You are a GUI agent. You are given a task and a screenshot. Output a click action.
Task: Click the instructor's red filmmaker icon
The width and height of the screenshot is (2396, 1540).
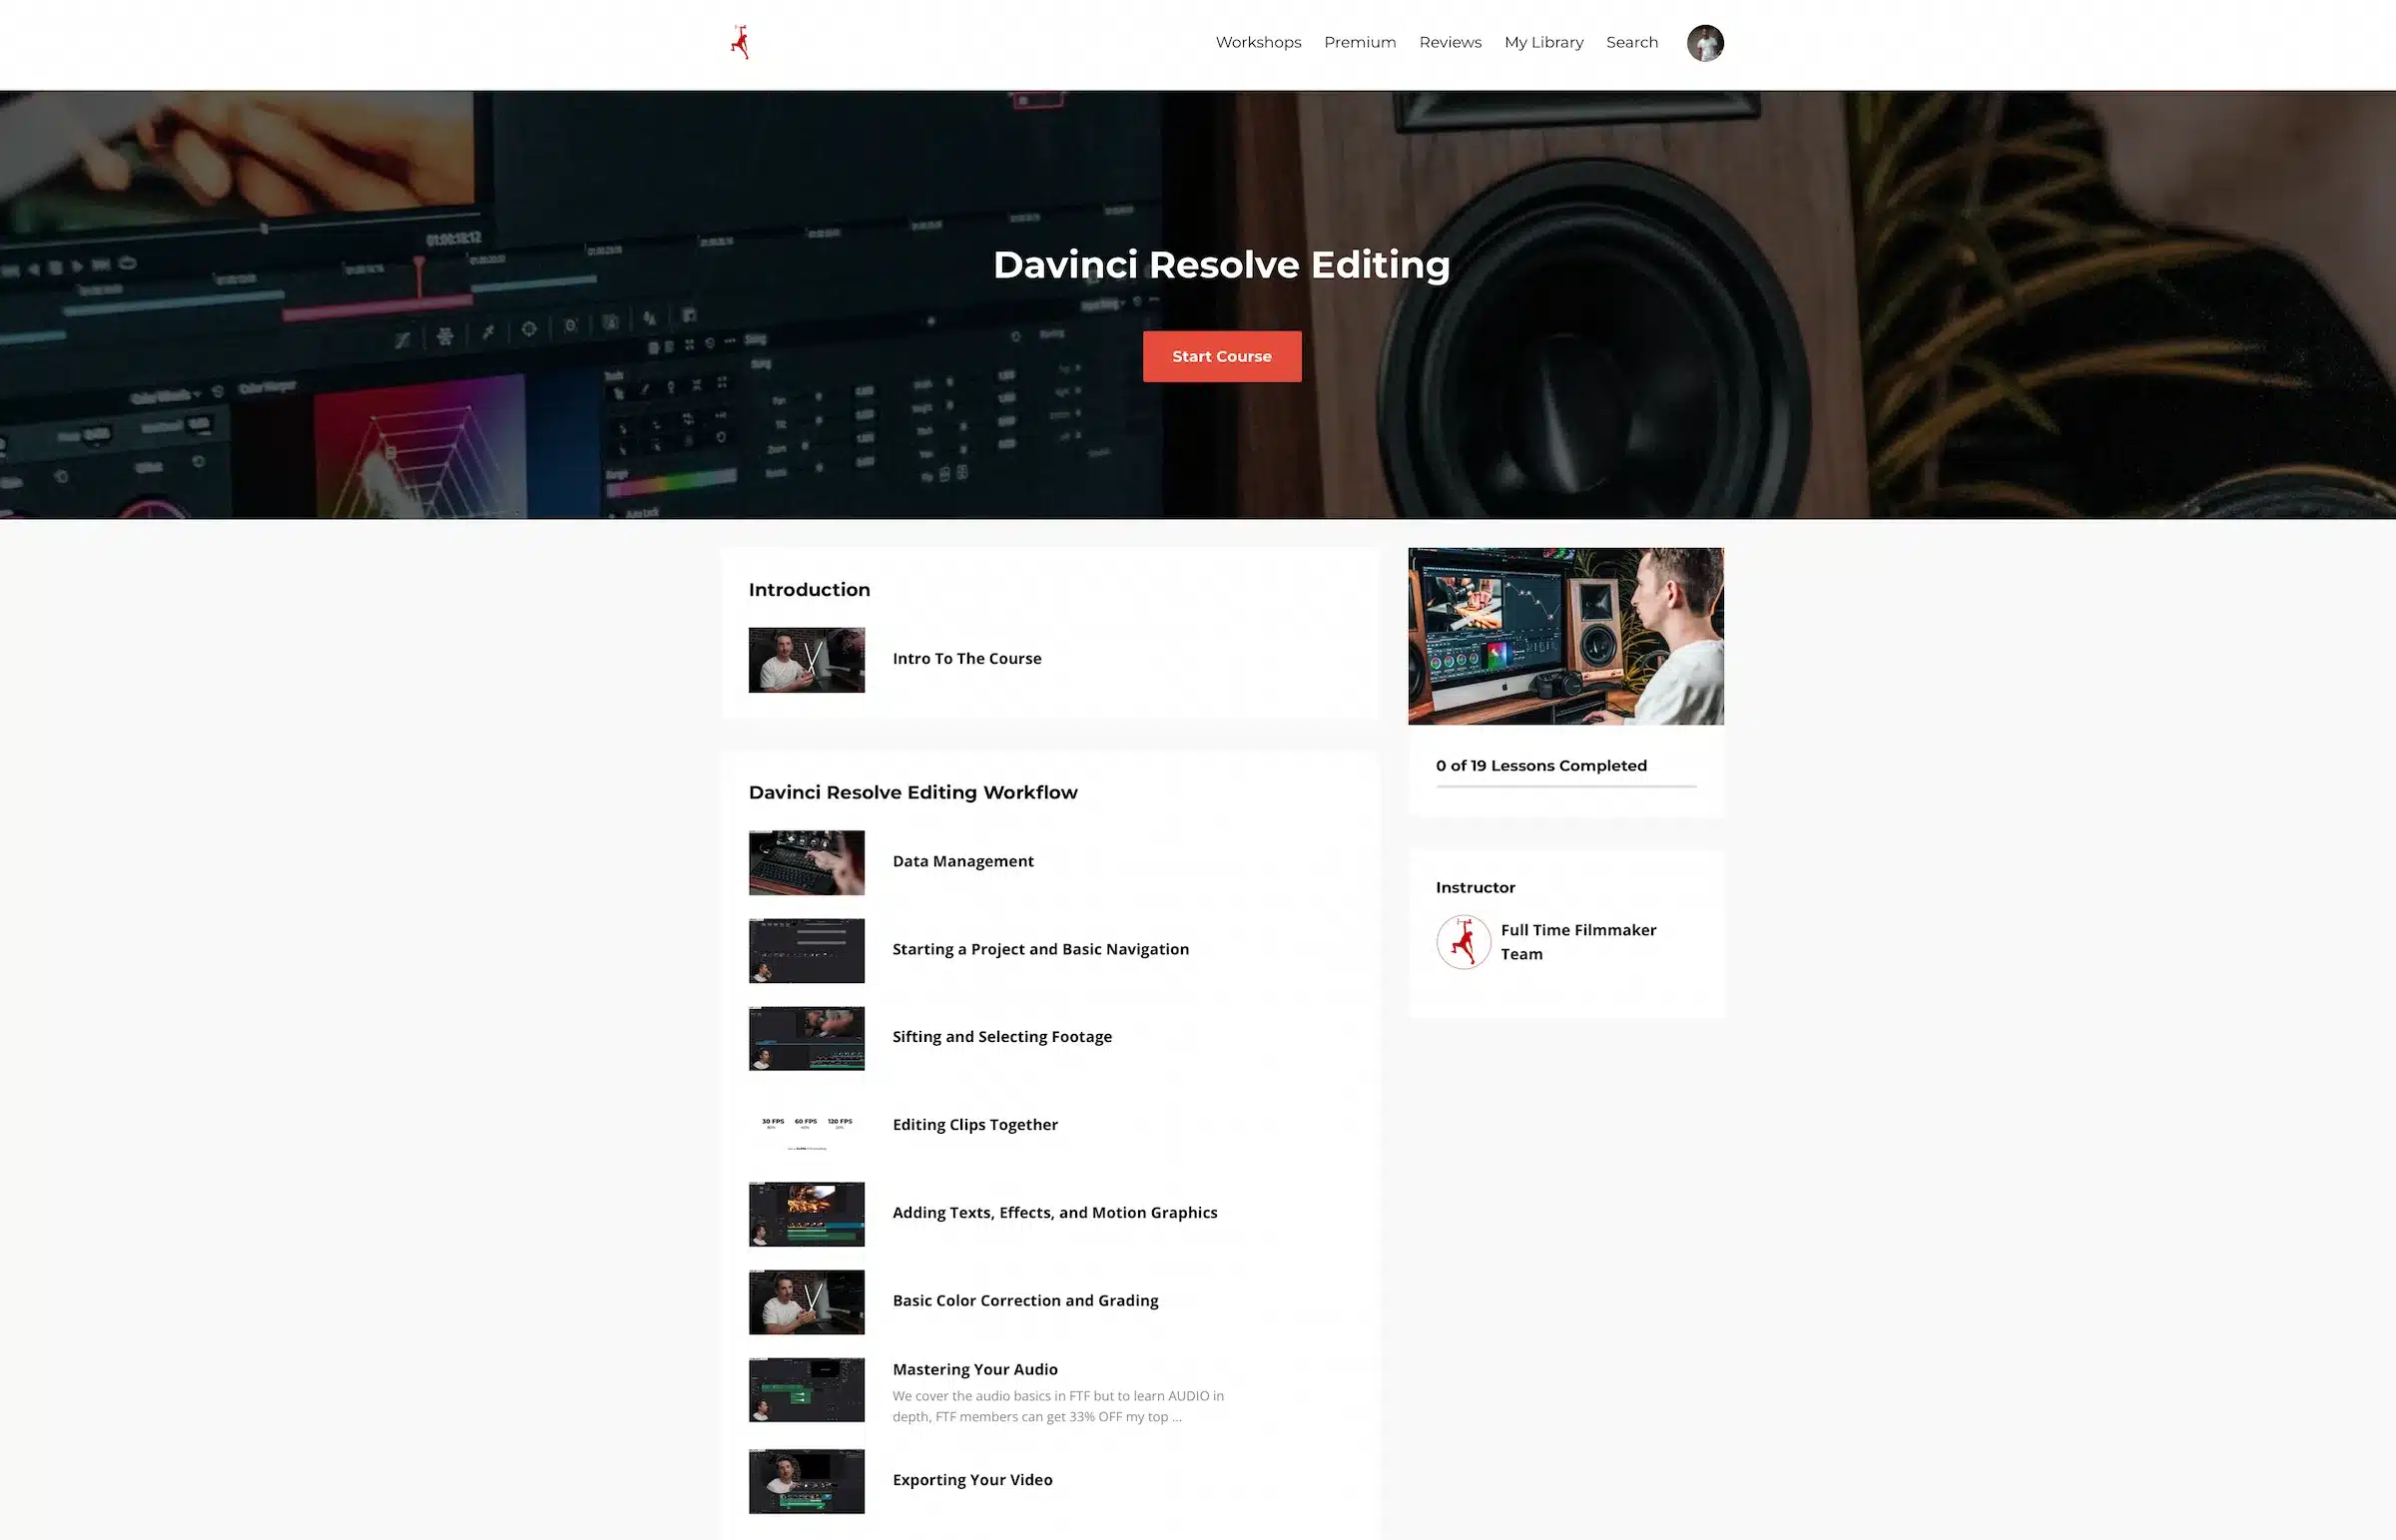coord(1463,941)
